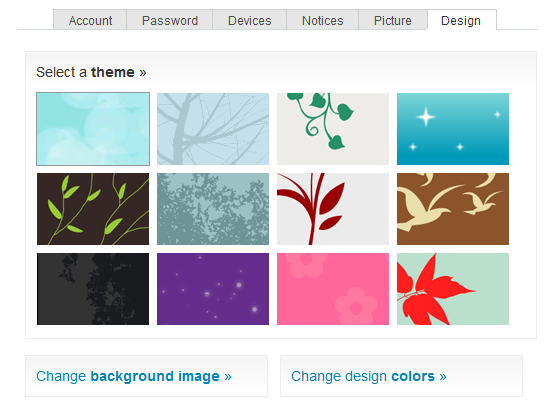Viewport: 558px width, 400px height.
Task: Select the dark red plant theme
Action: click(333, 209)
